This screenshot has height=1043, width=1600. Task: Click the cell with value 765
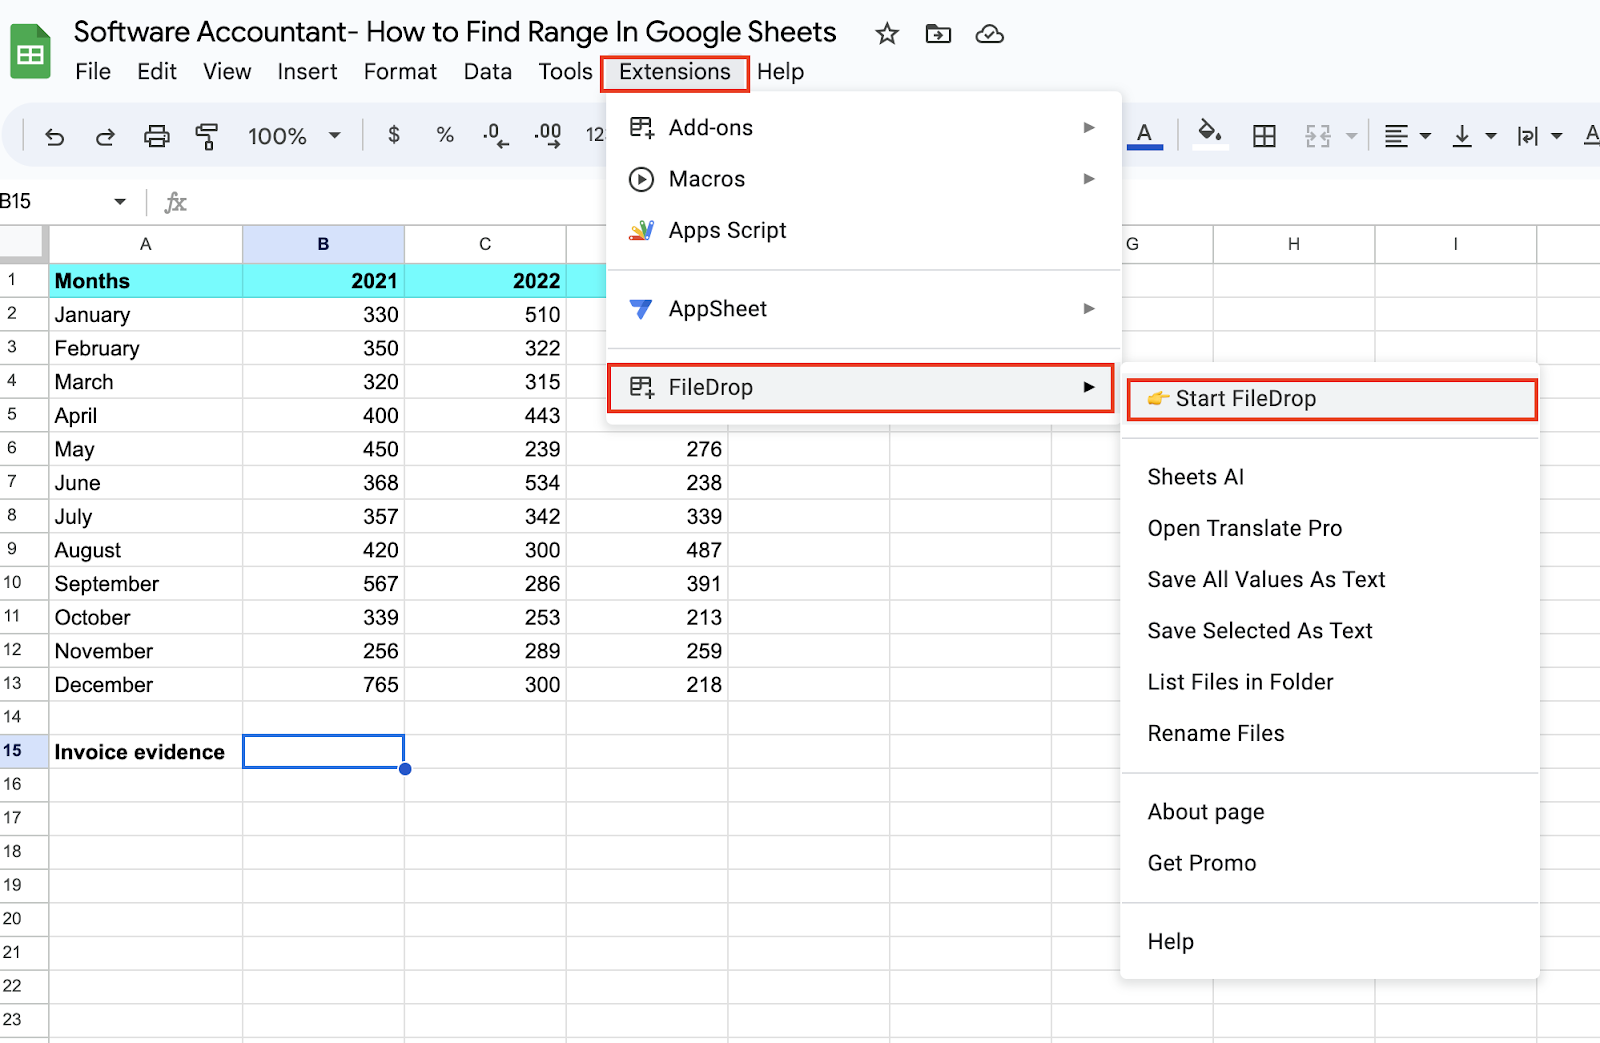click(x=323, y=685)
